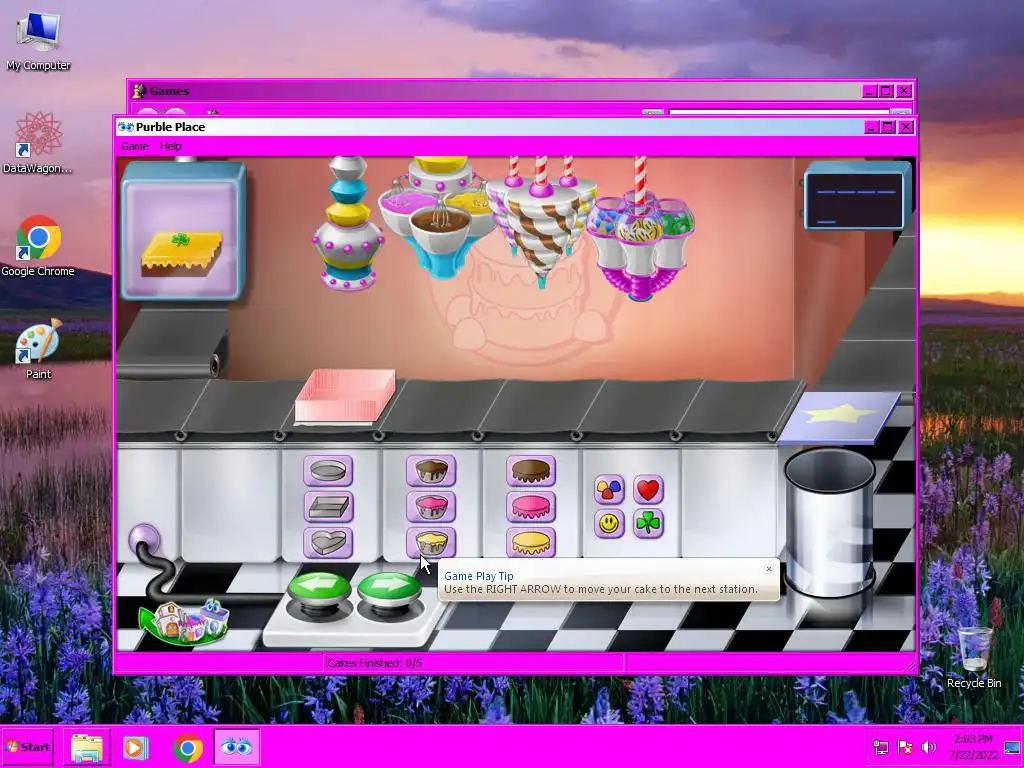The height and width of the screenshot is (768, 1024).
Task: Pick the pink icing topping
Action: pos(531,507)
